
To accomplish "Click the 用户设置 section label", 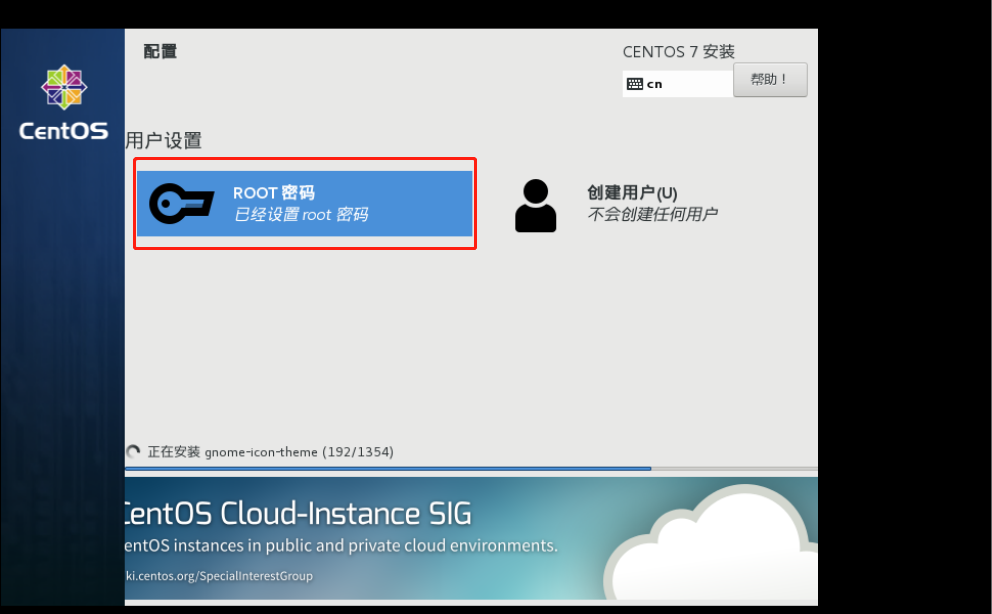I will (163, 140).
